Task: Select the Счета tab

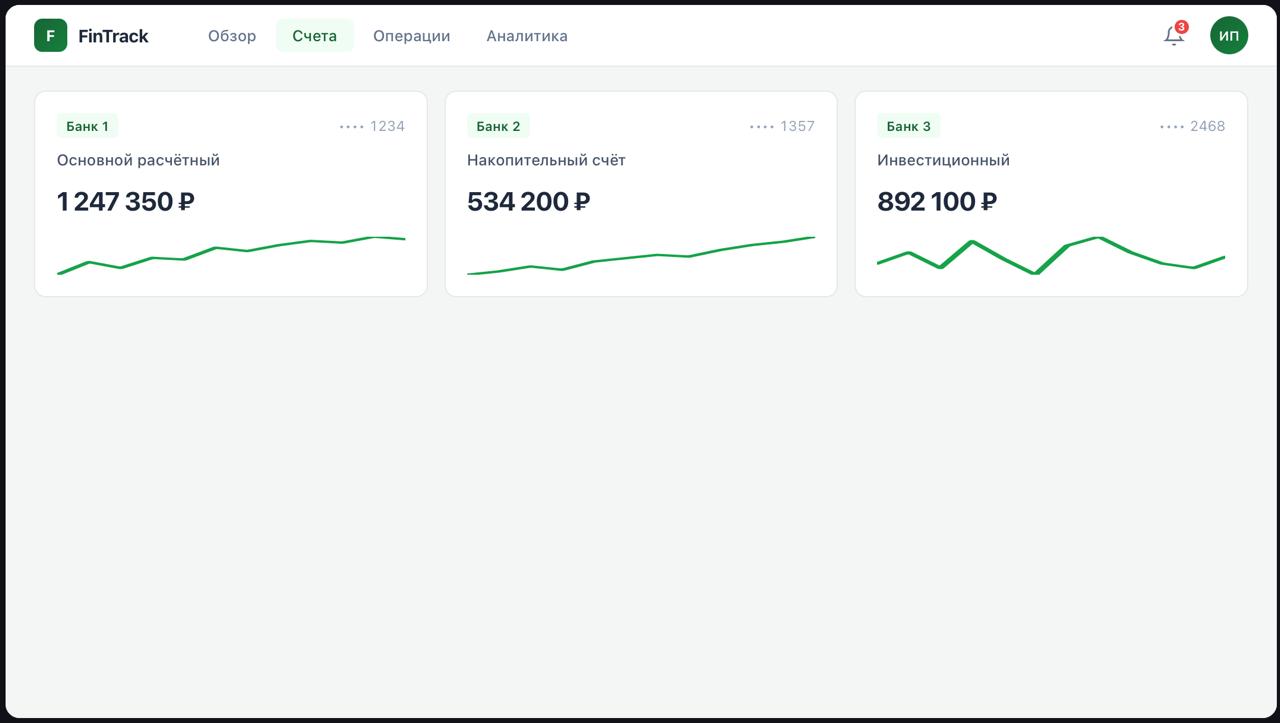Action: pos(315,36)
